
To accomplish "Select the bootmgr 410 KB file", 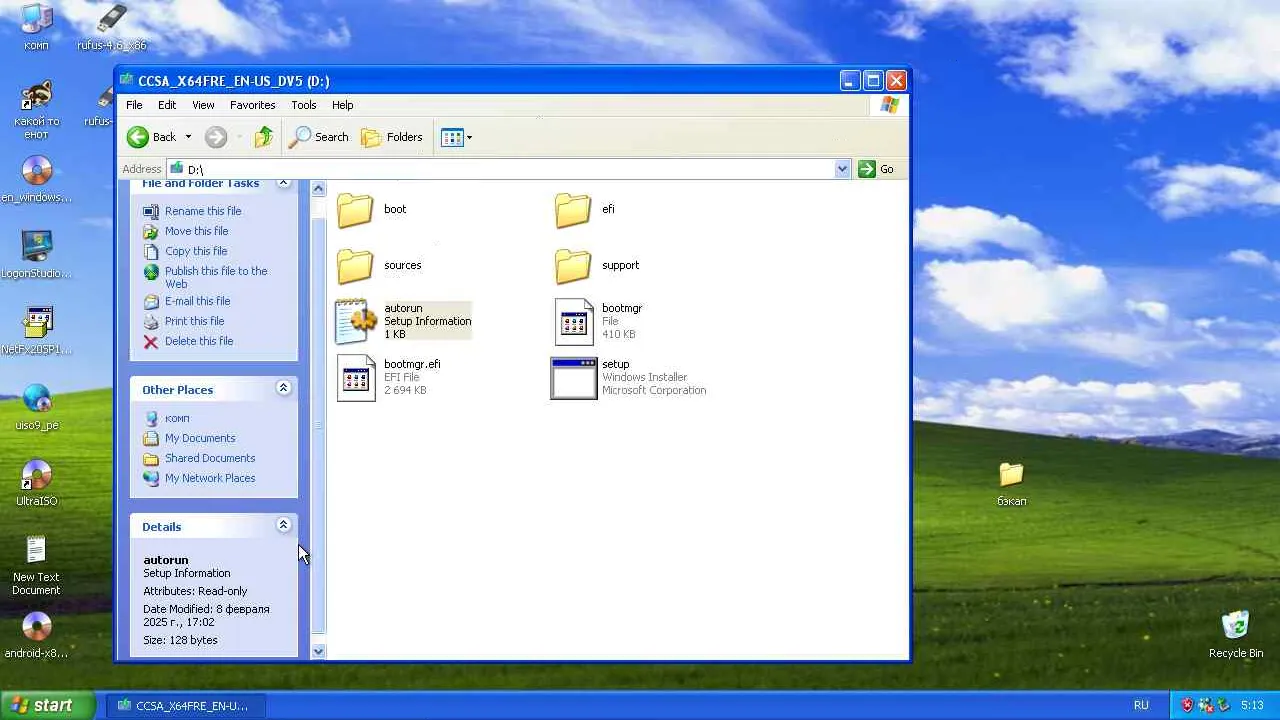I will pyautogui.click(x=599, y=321).
